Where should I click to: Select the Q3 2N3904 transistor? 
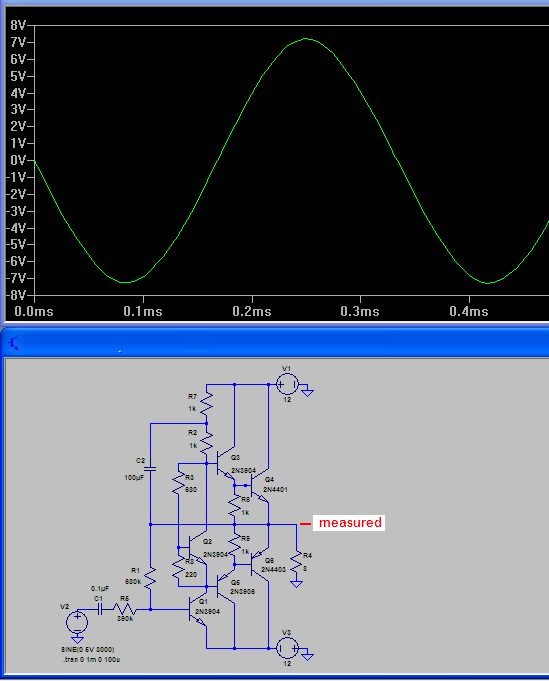tap(225, 465)
